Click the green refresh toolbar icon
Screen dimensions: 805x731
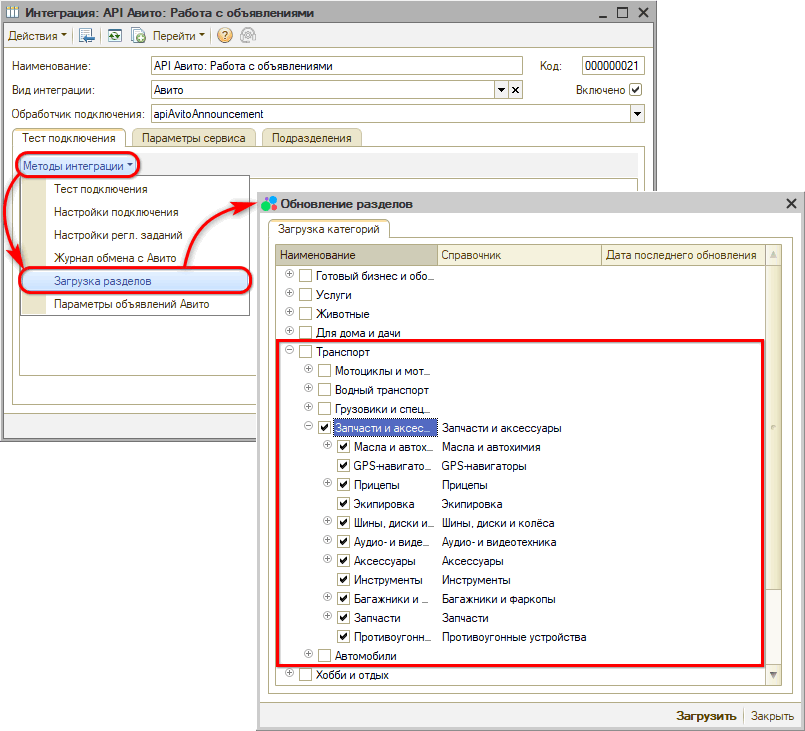[115, 36]
